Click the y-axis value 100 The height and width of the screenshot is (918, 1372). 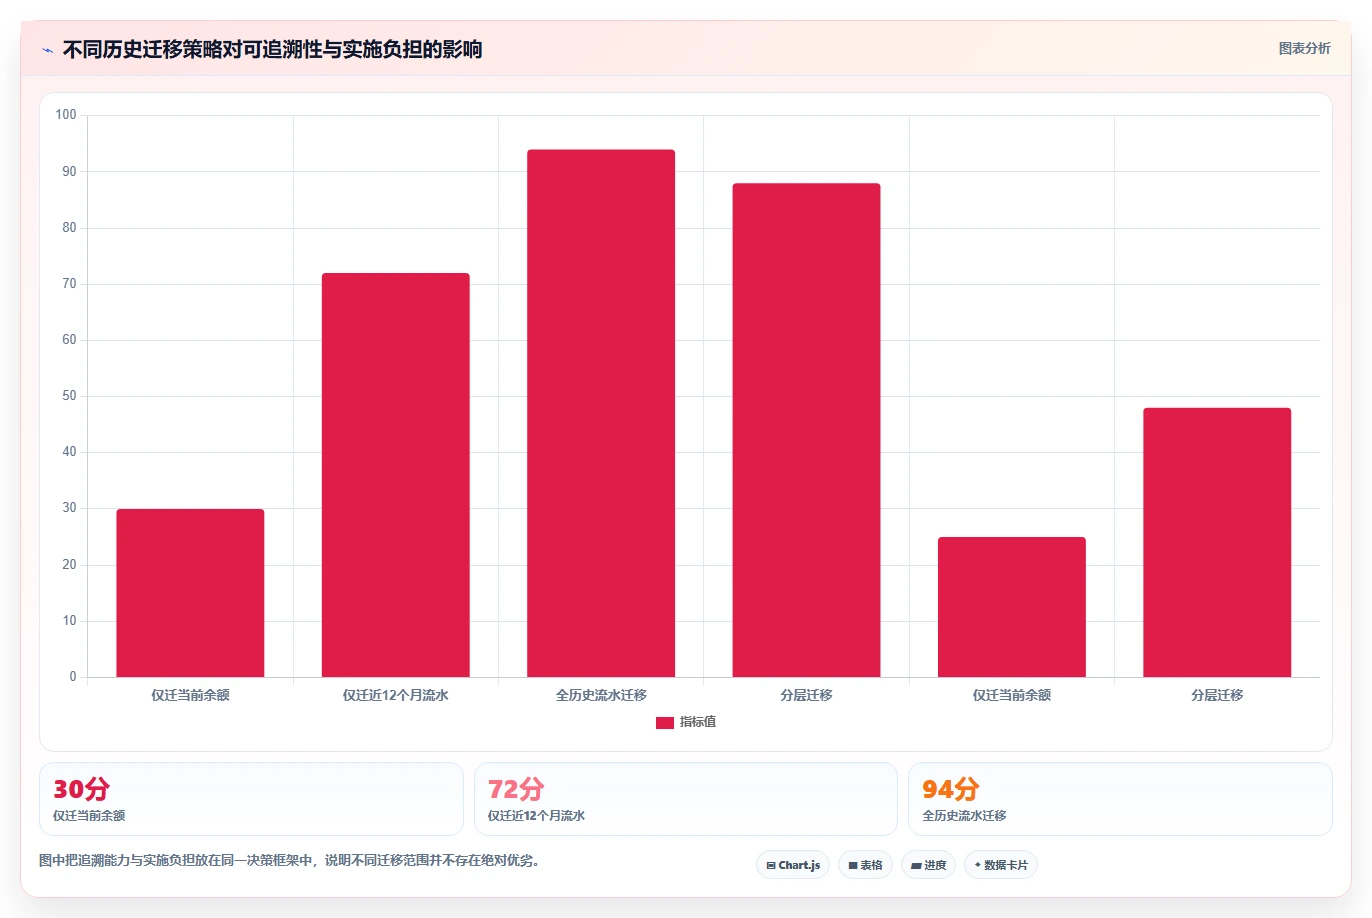66,115
